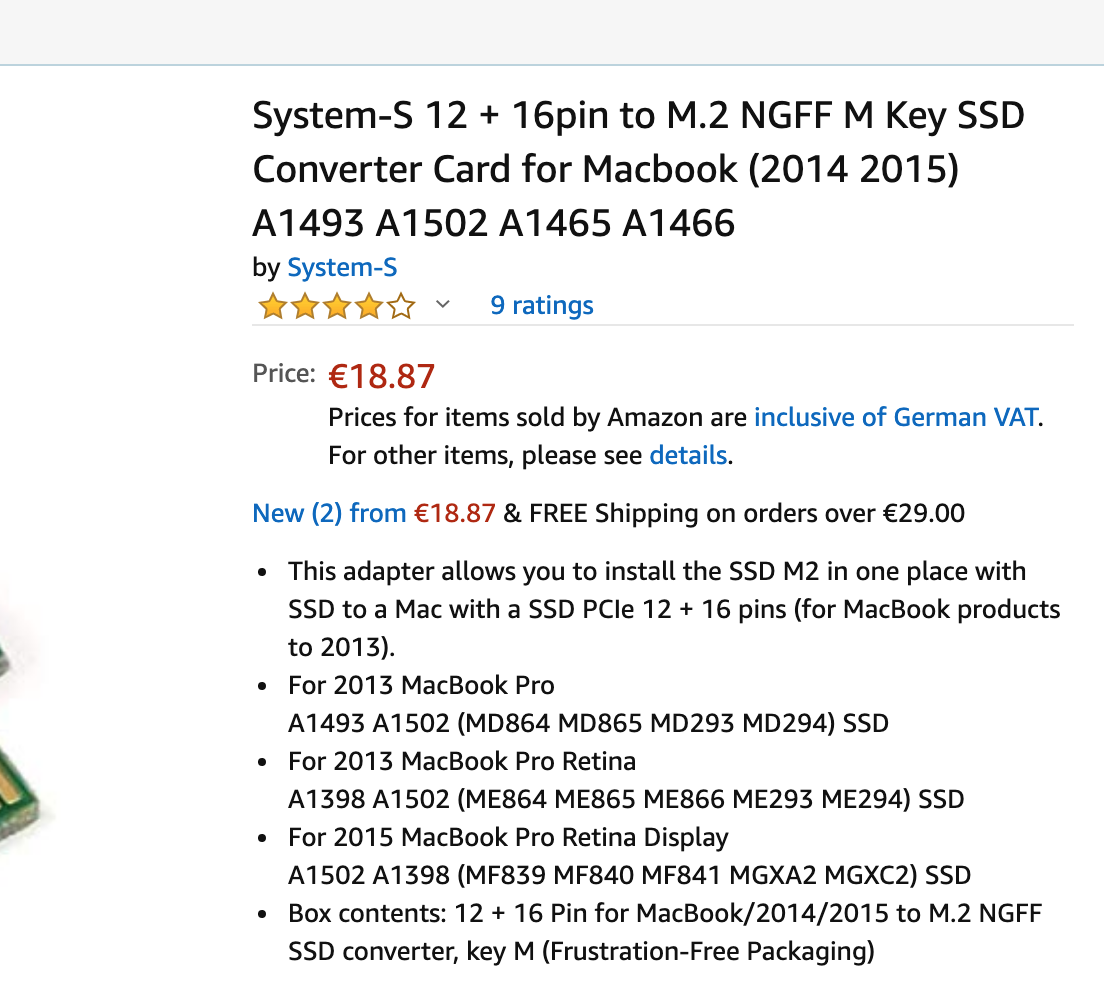
Task: Click the empty fifth rating star
Action: point(401,306)
